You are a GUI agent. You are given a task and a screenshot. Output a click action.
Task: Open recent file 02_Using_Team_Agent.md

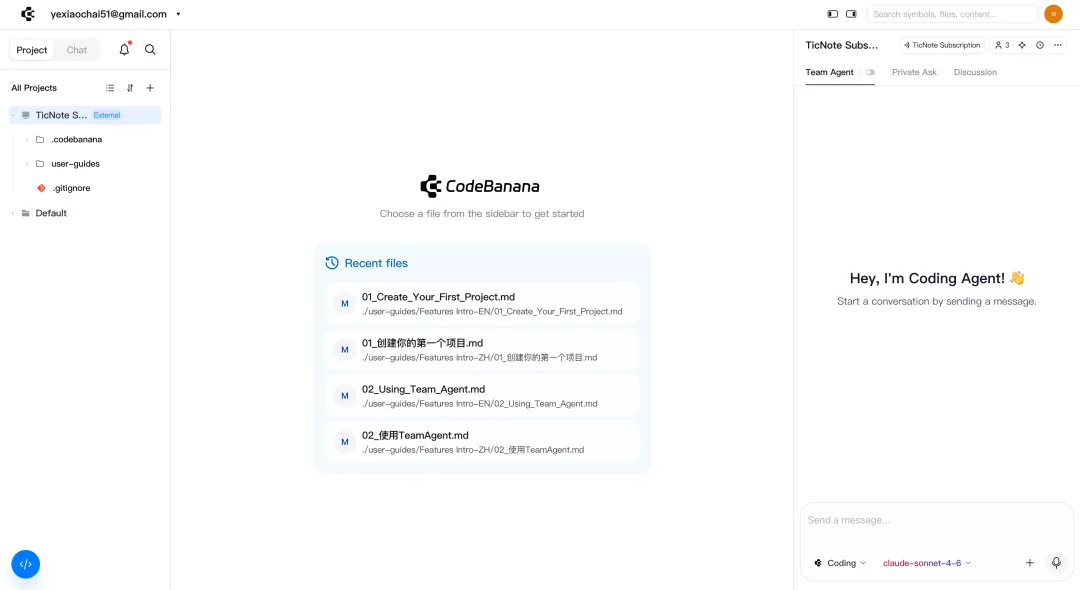(482, 396)
